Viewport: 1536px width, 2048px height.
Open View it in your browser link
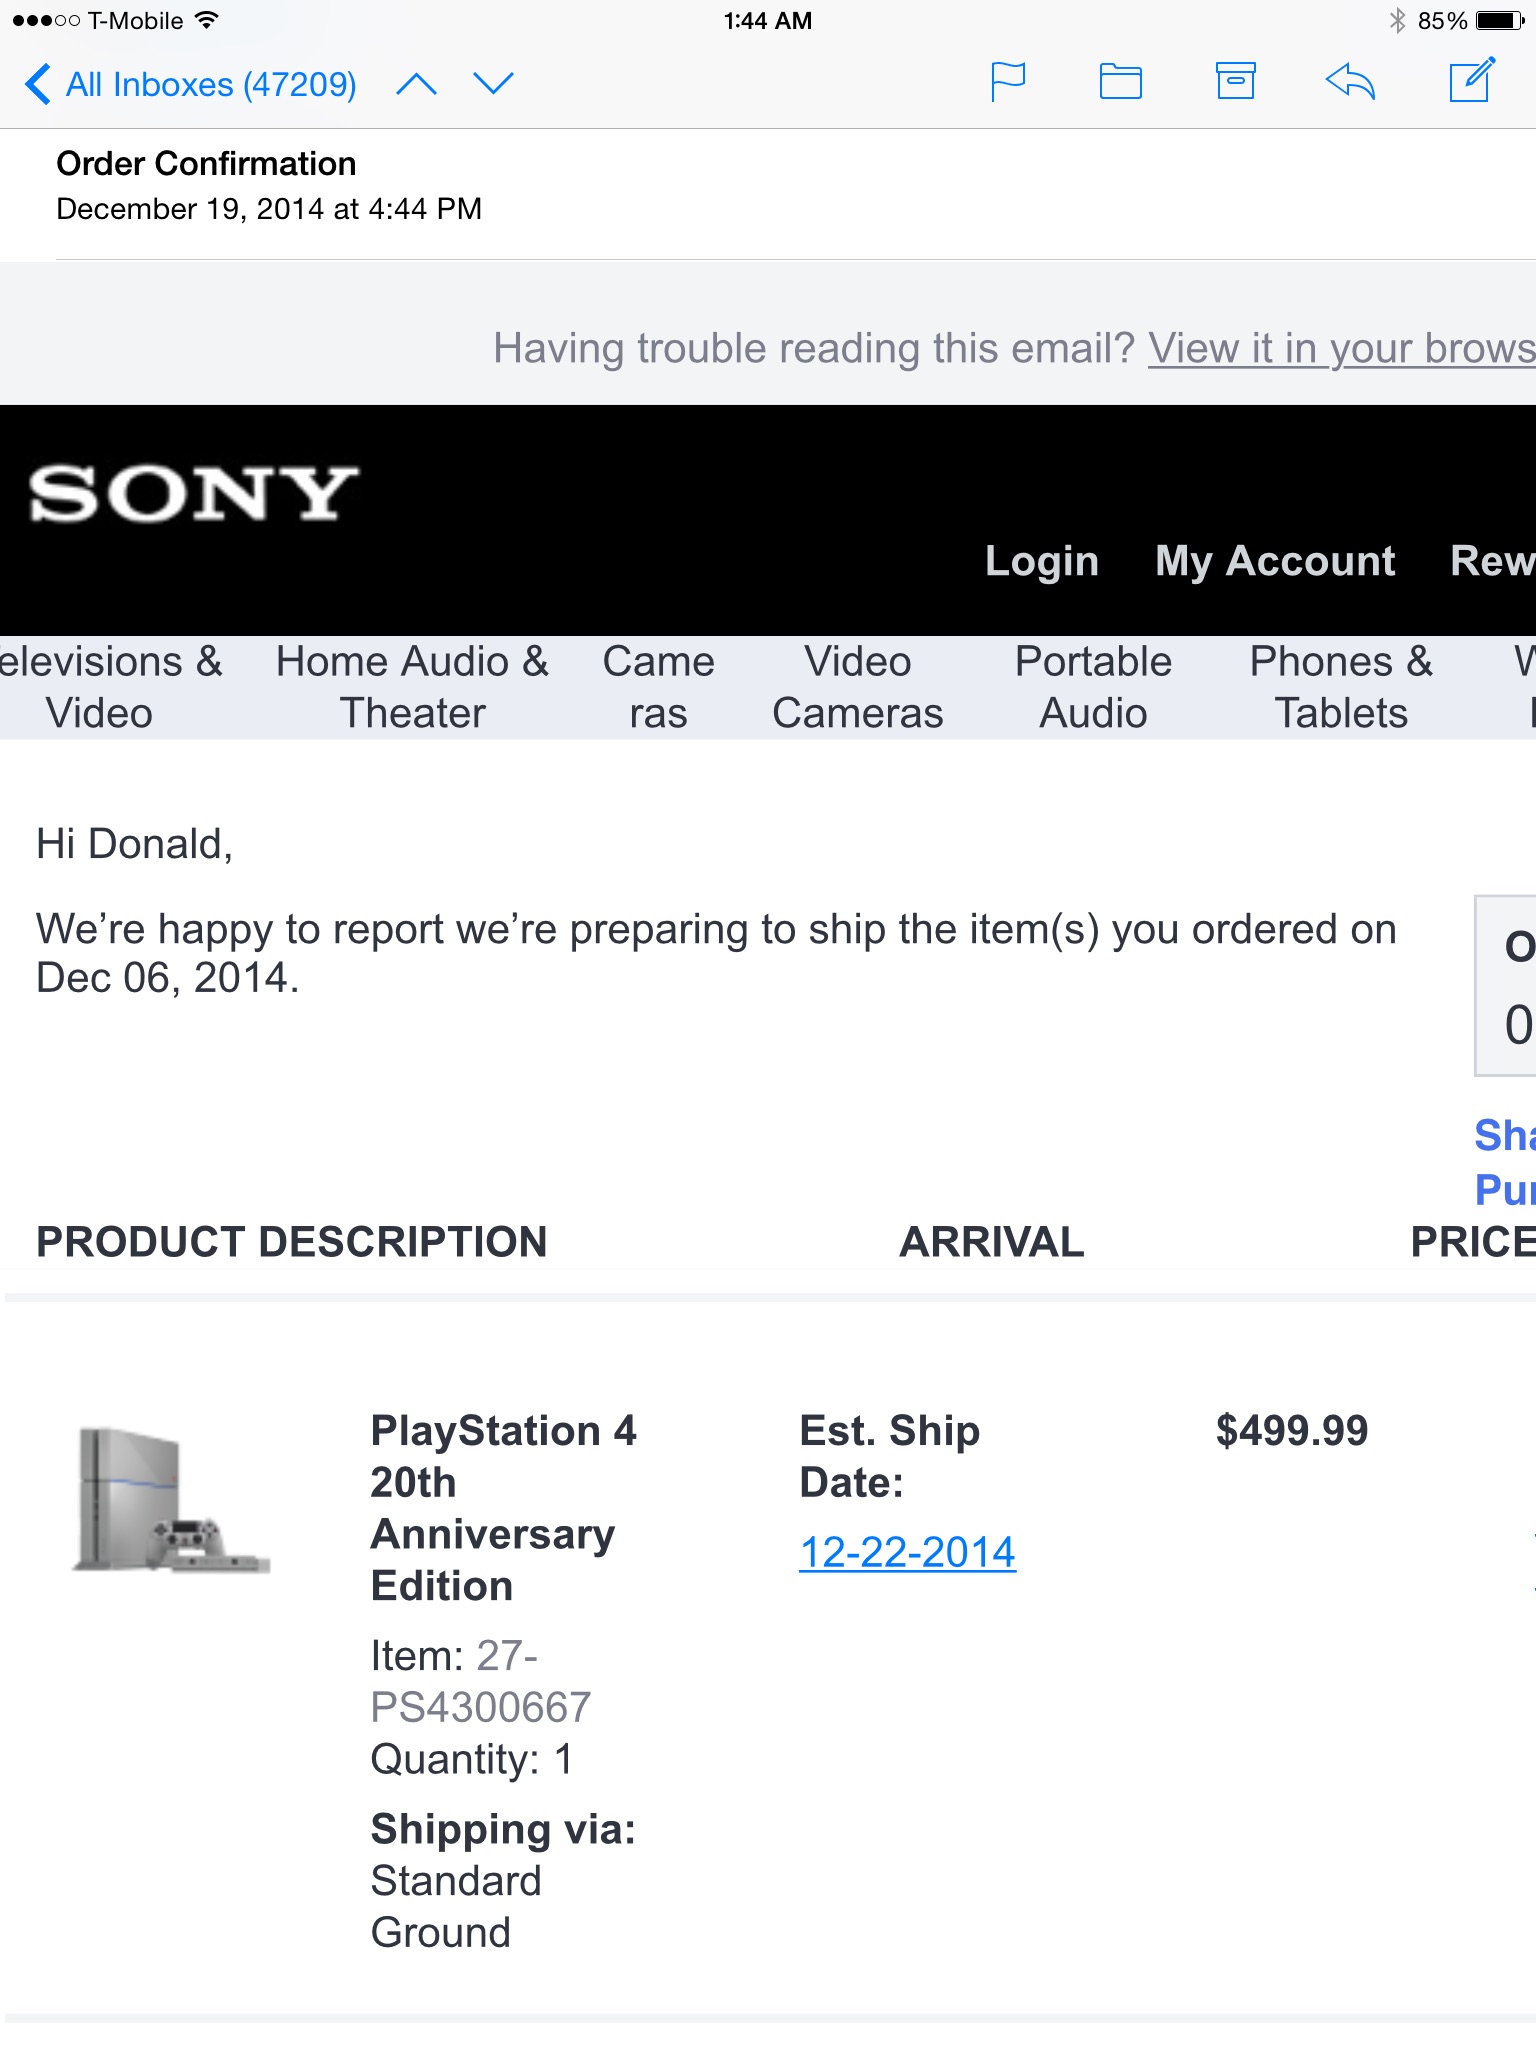click(1341, 348)
